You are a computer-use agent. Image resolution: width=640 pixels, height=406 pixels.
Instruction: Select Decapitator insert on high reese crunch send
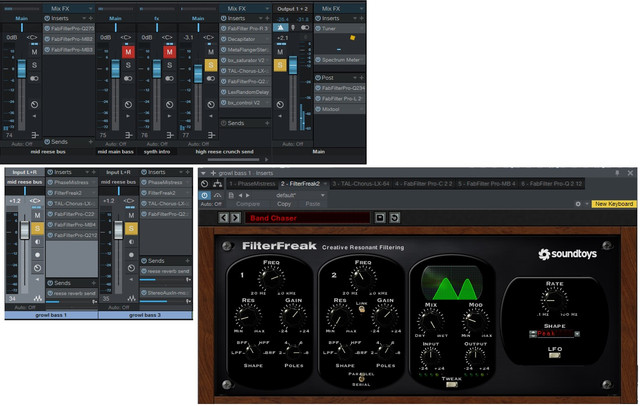click(245, 39)
